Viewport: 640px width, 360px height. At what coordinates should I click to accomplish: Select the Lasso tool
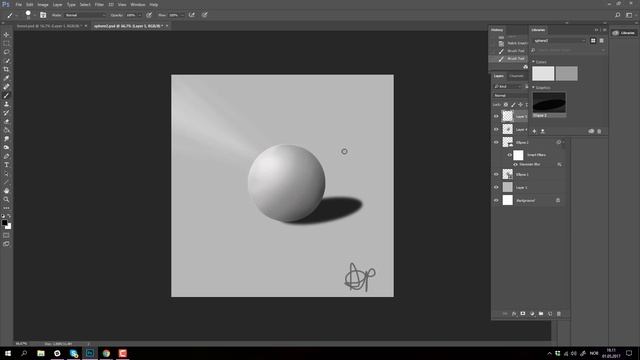(x=6, y=52)
